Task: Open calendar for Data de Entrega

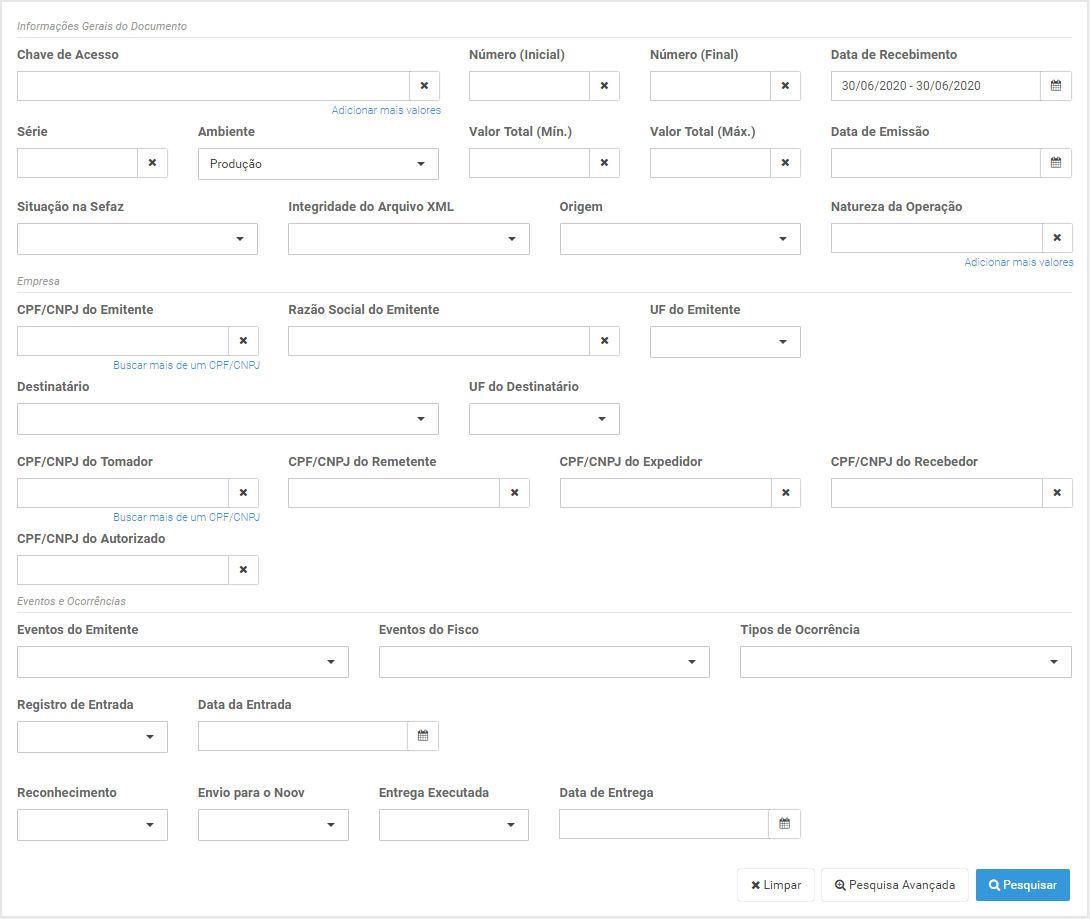Action: (785, 824)
